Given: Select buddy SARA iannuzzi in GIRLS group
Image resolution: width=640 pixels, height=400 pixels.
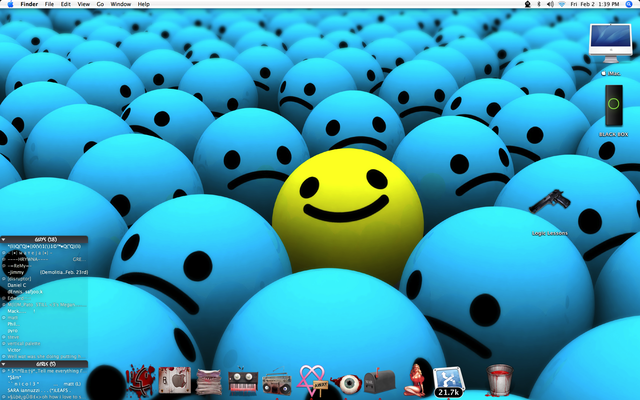Looking at the screenshot, I should point(44,391).
